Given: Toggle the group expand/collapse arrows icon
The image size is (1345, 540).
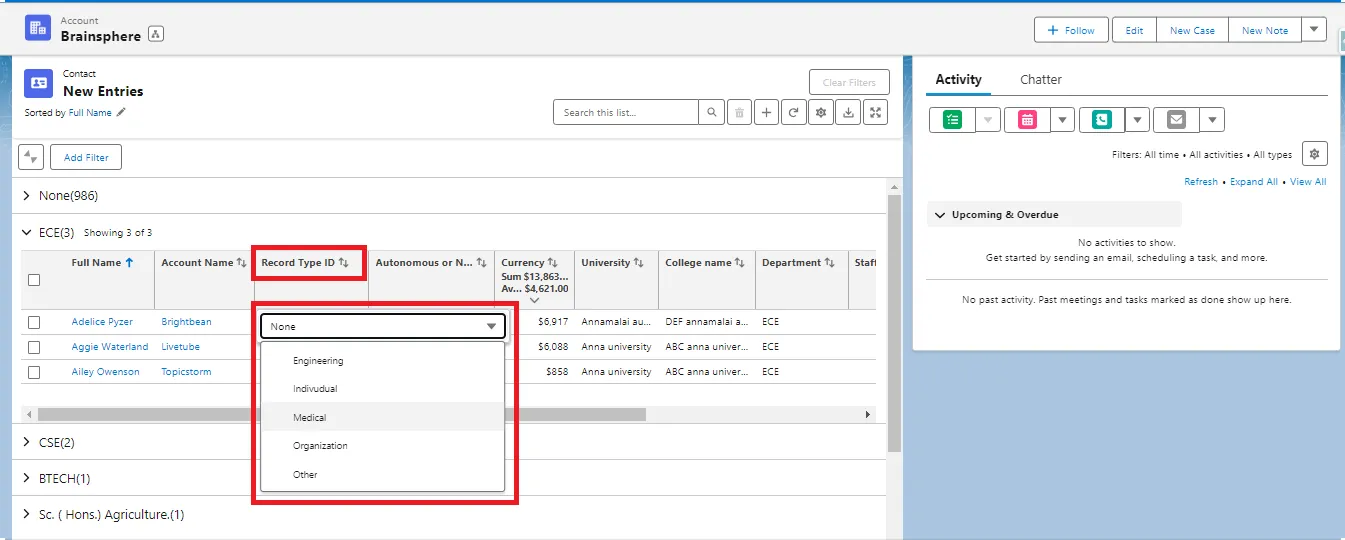Looking at the screenshot, I should pos(31,157).
